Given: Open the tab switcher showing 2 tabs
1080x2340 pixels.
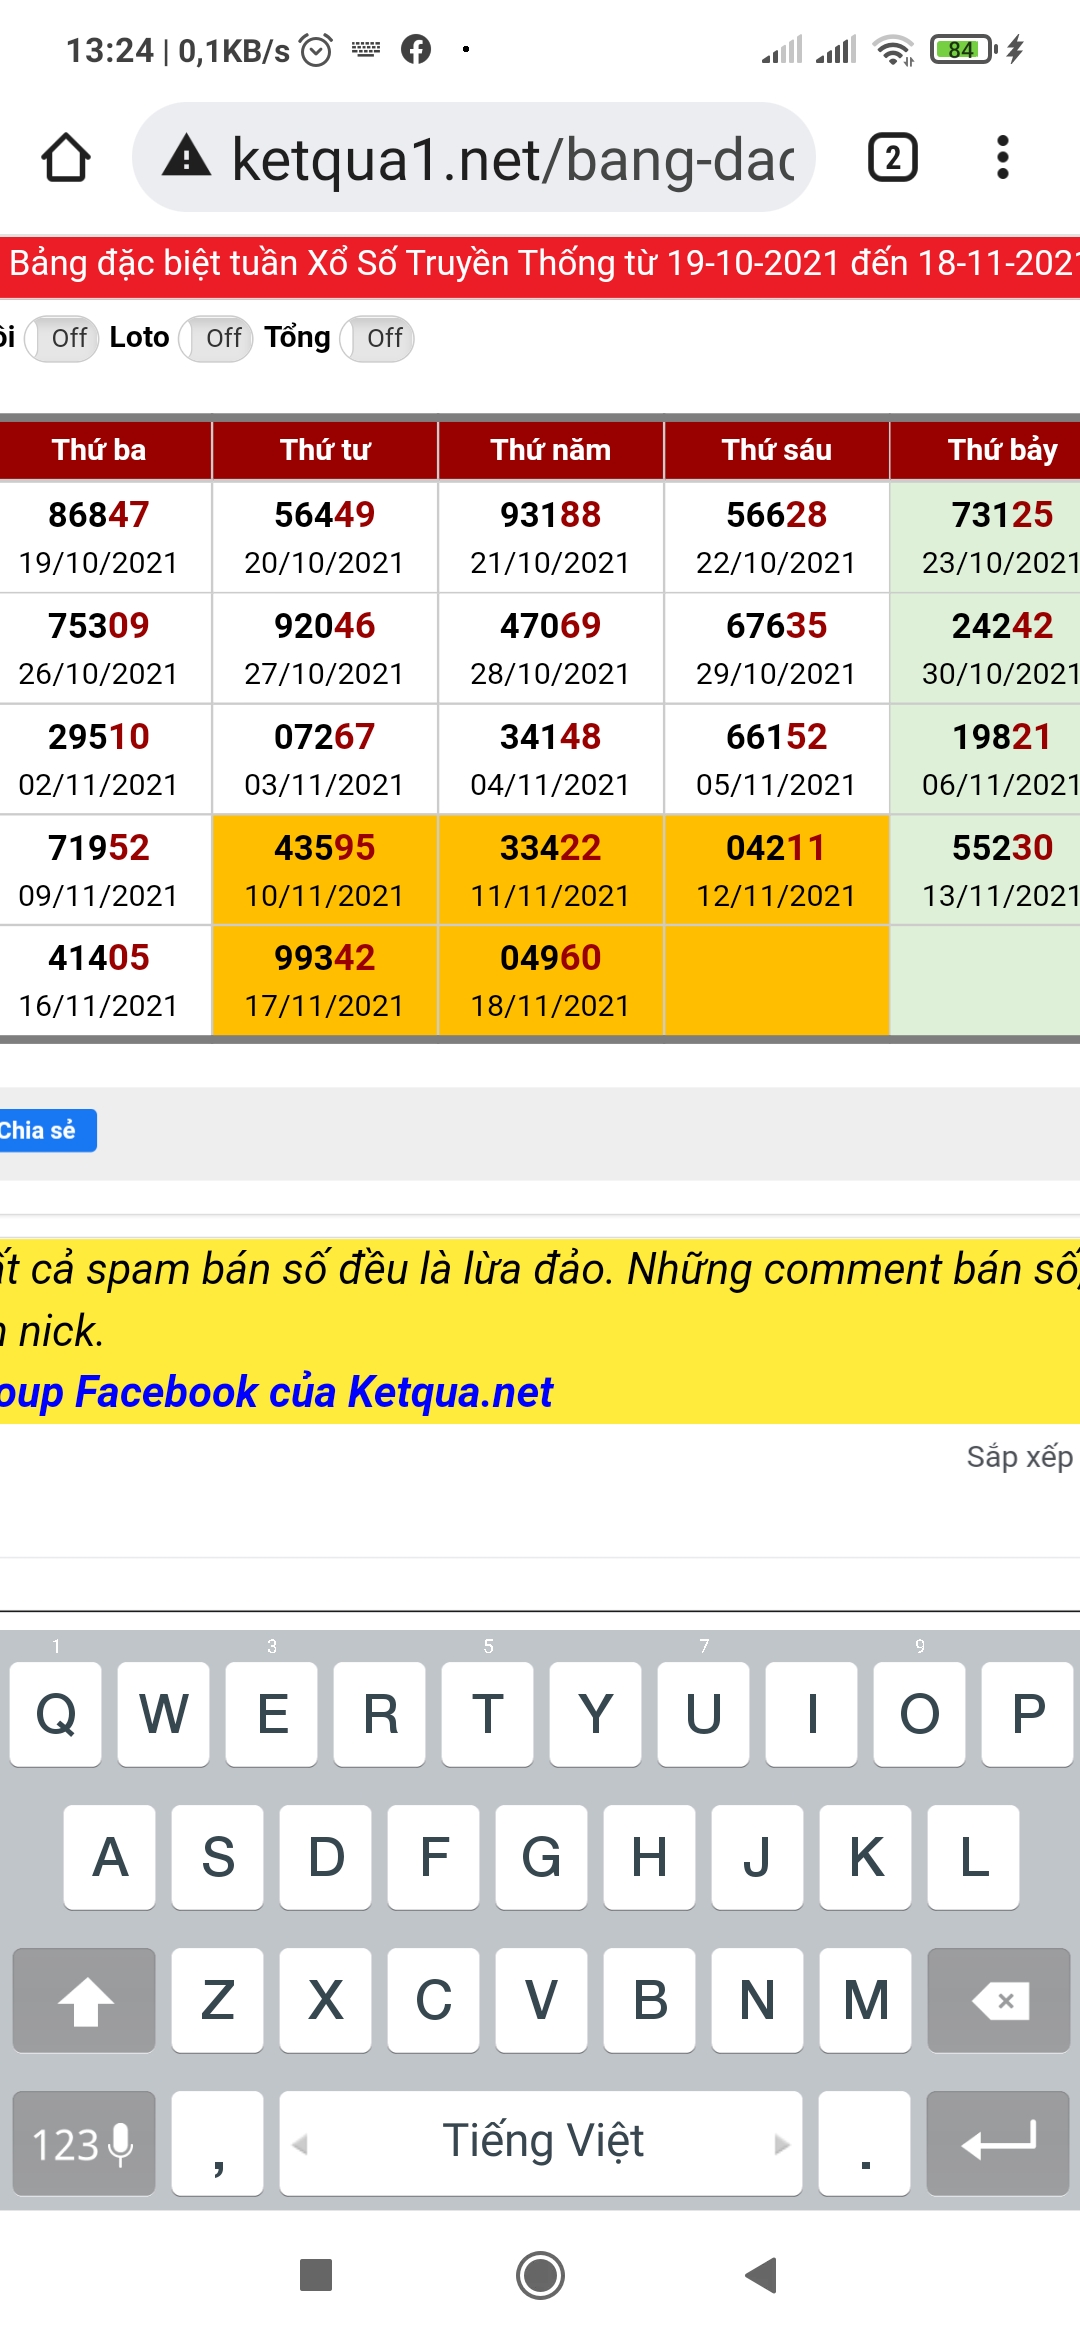Looking at the screenshot, I should pyautogui.click(x=892, y=158).
